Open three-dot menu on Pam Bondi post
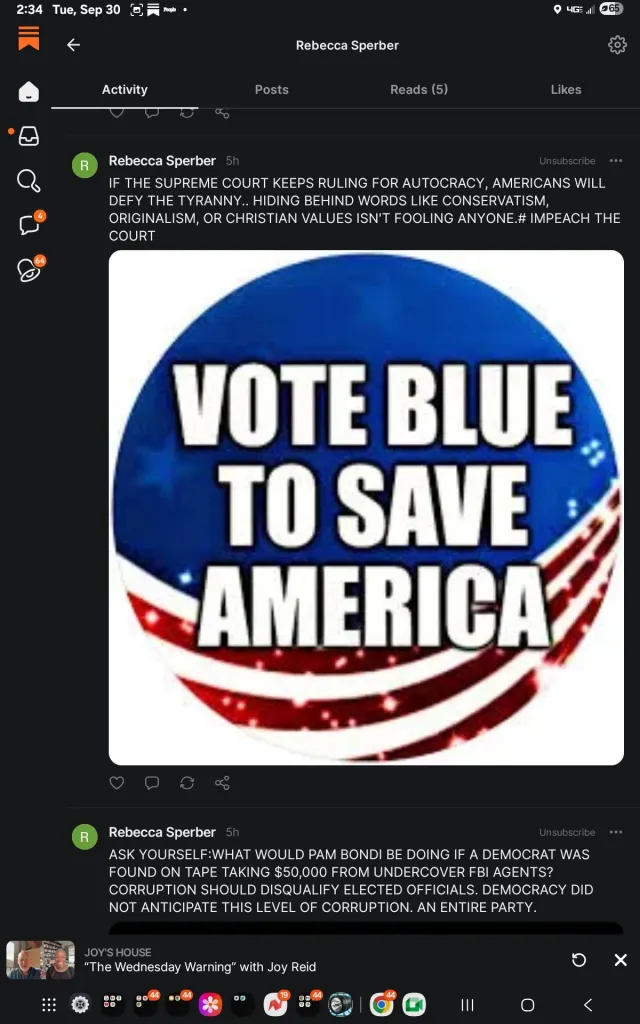Viewport: 640px width, 1024px height. click(616, 832)
